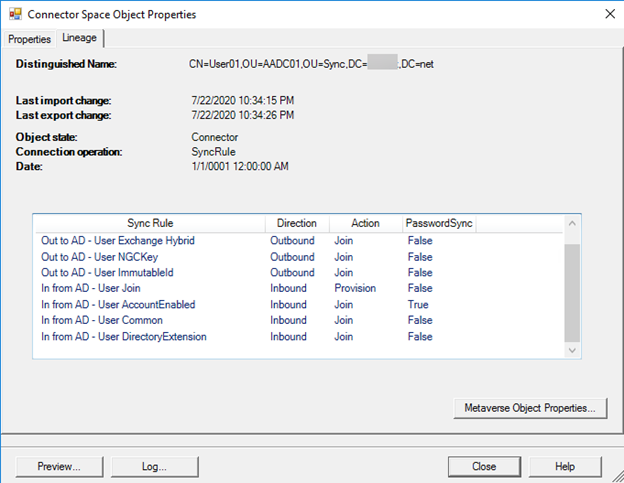Close the dialog with the Close button
Image resolution: width=624 pixels, height=483 pixels.
(x=484, y=466)
